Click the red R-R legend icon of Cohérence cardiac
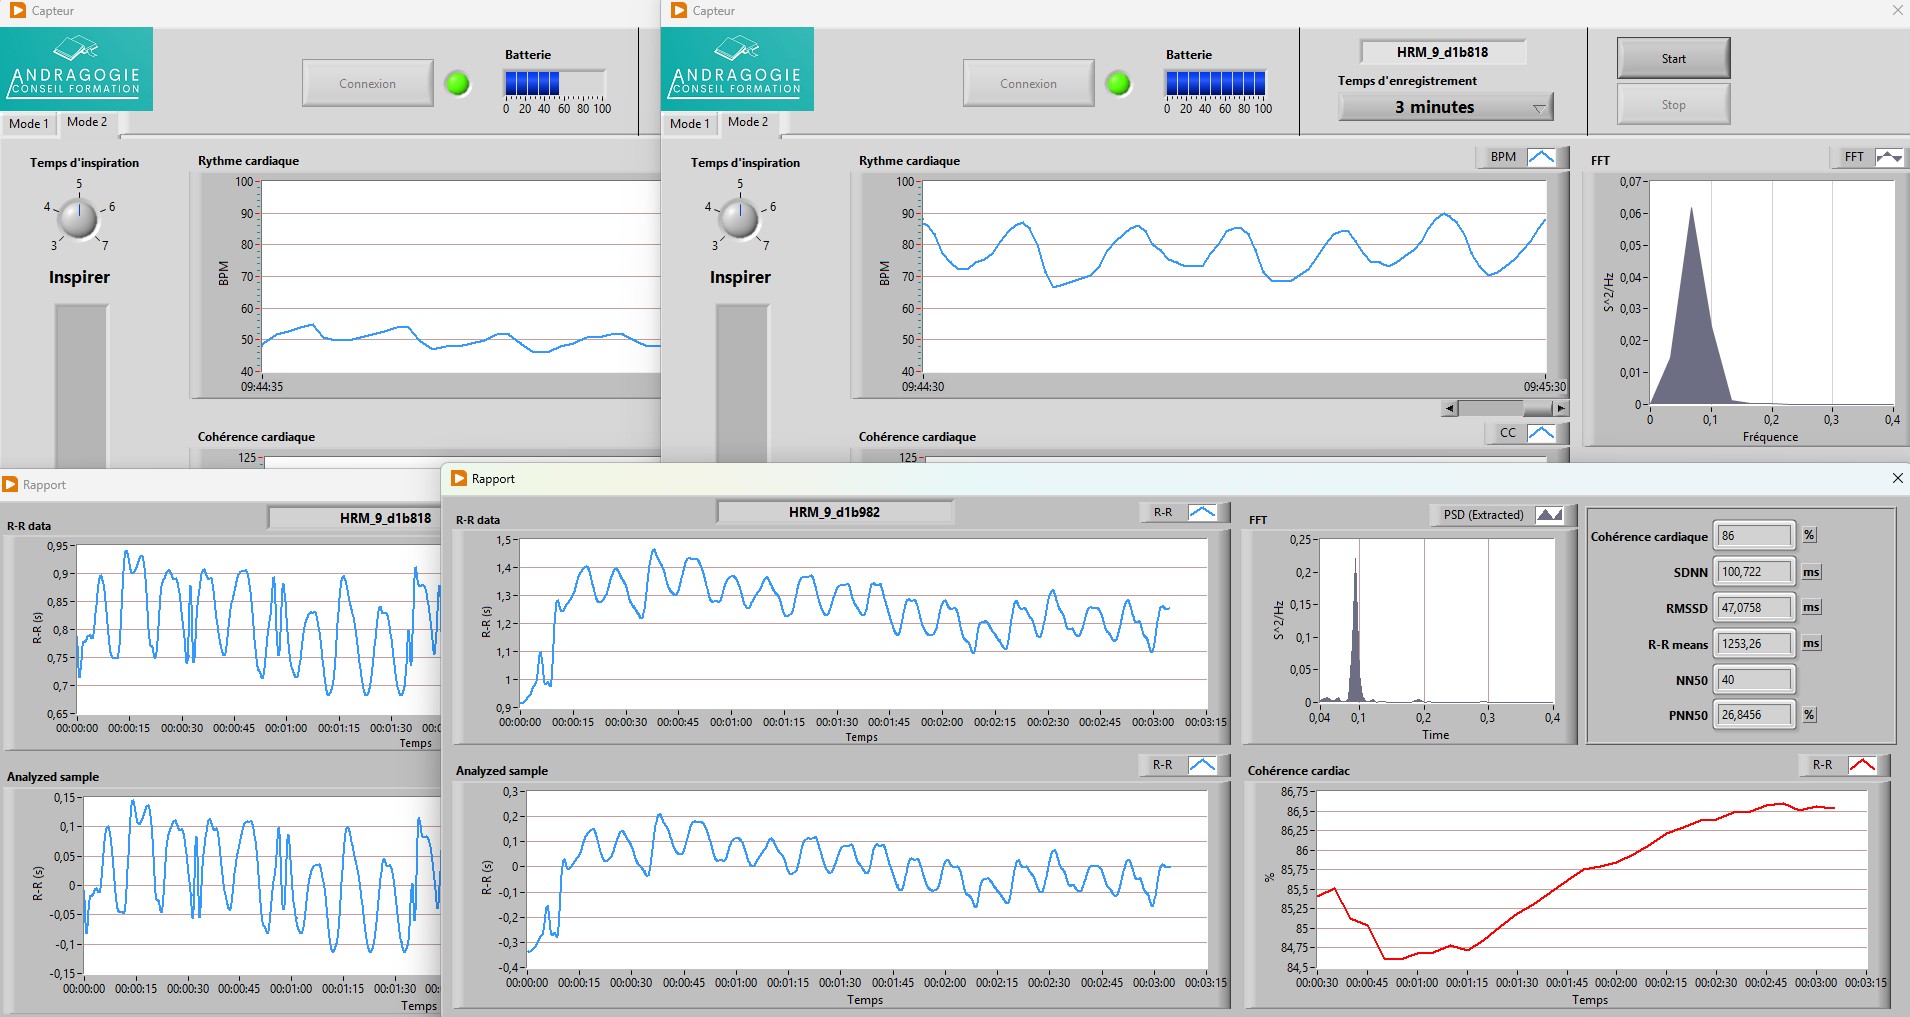The height and width of the screenshot is (1017, 1910). [1861, 765]
